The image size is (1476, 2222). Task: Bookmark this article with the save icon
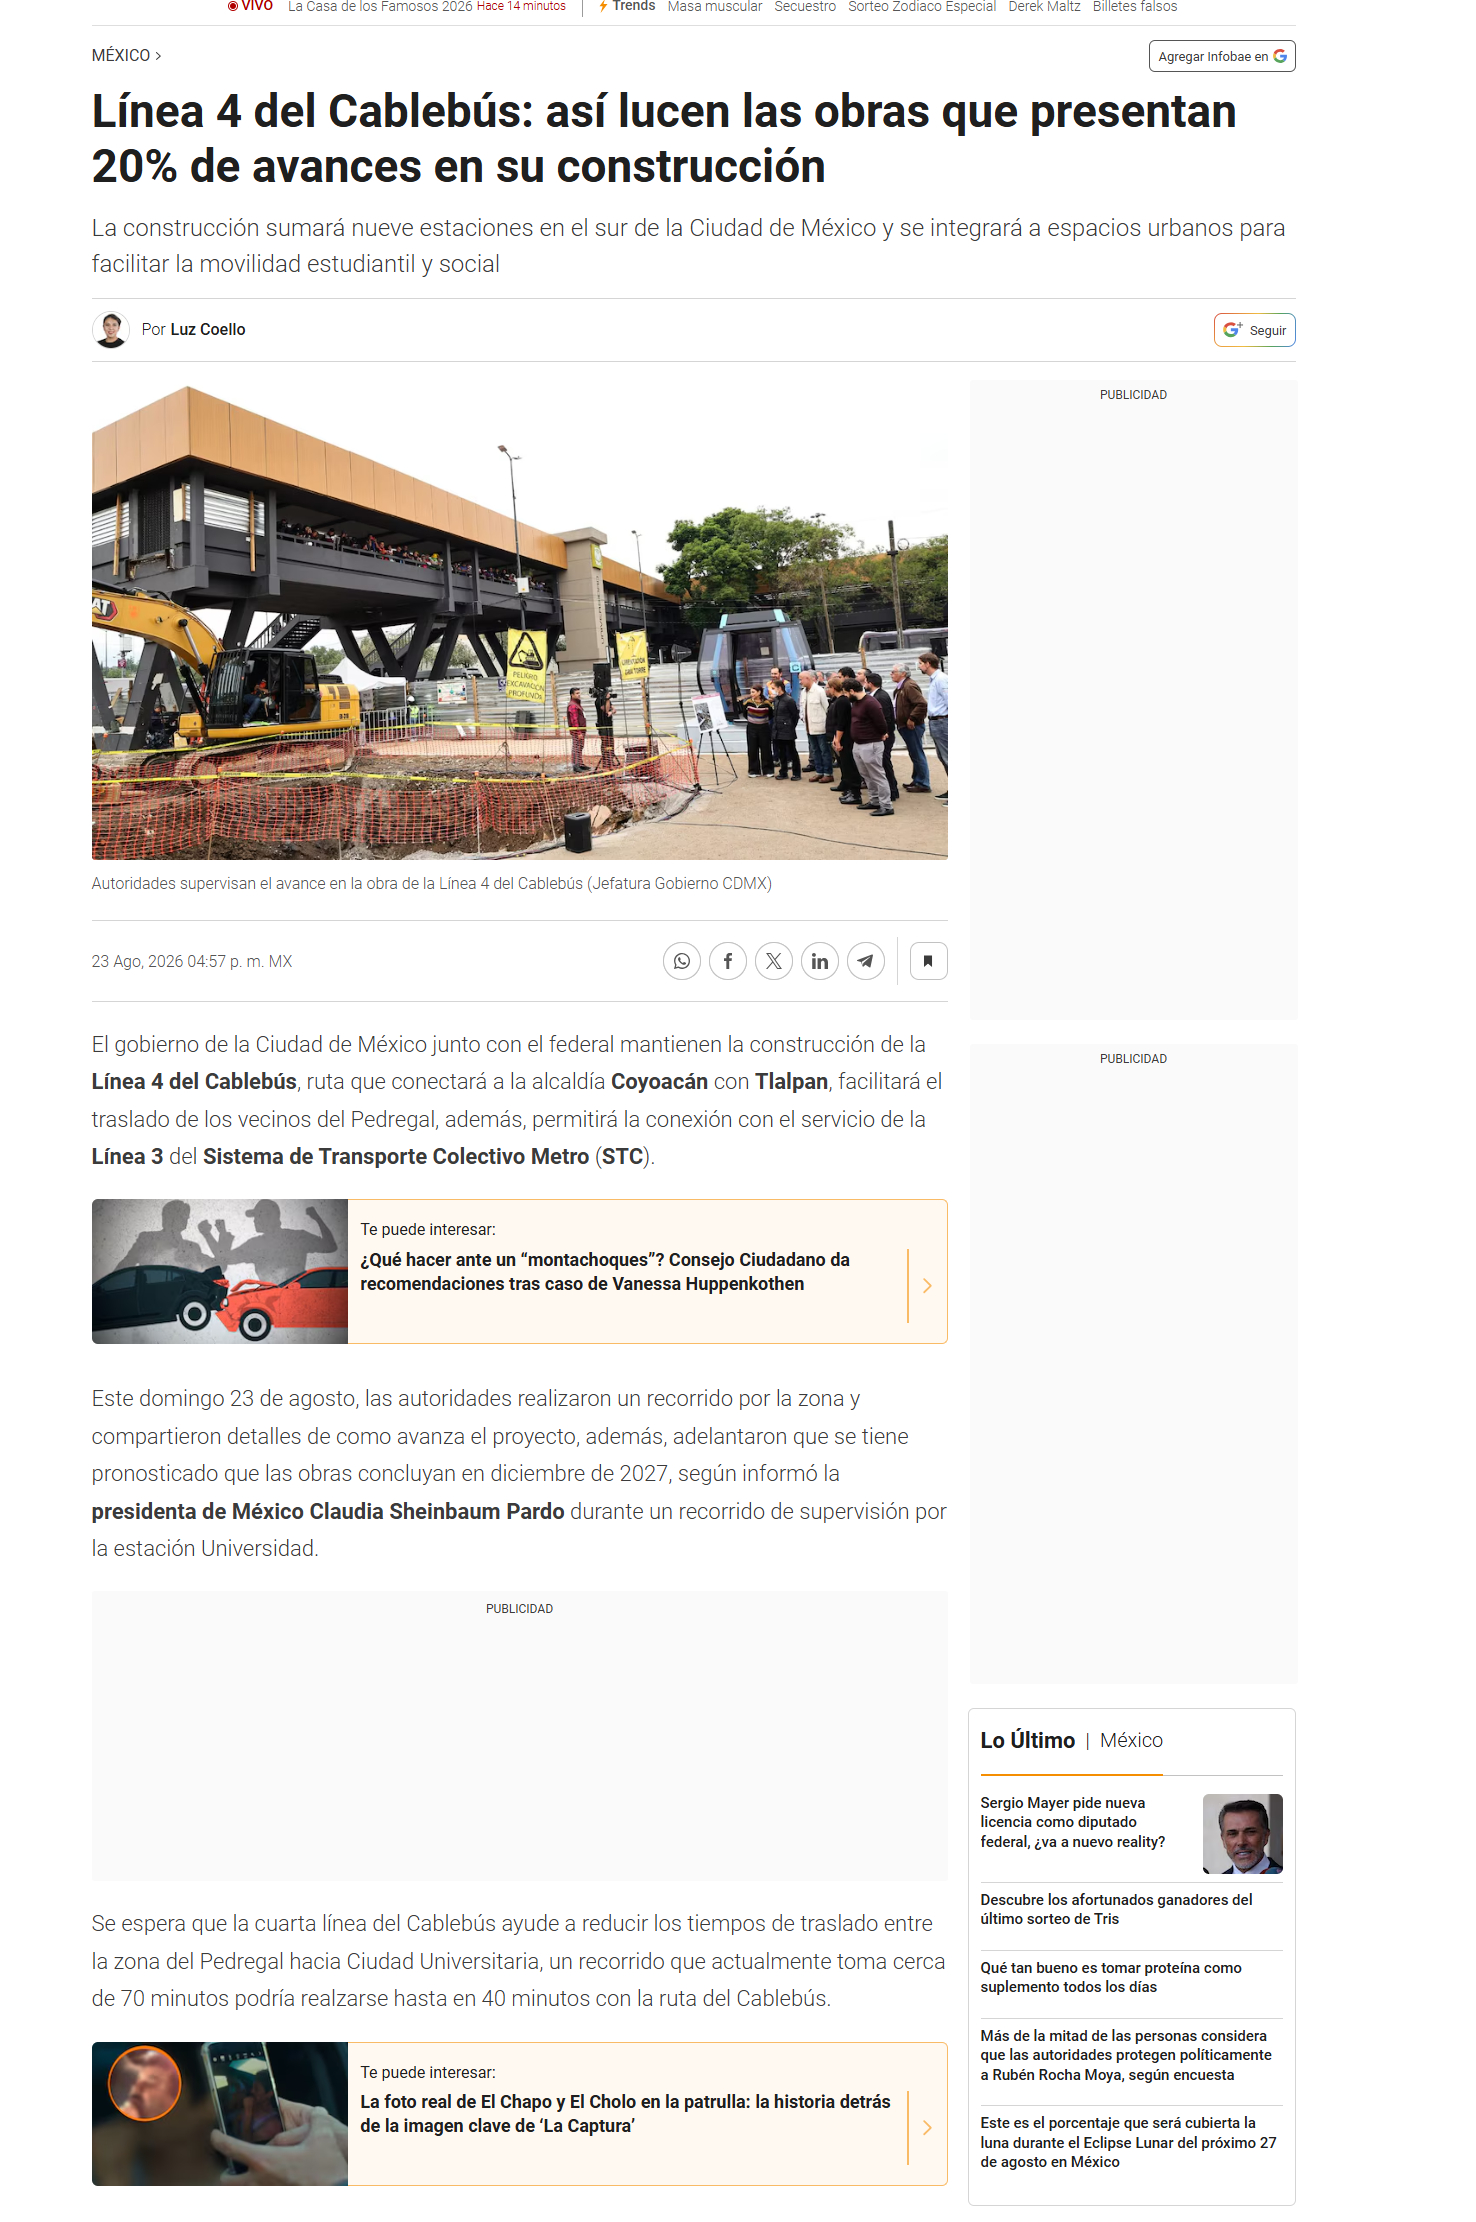tap(929, 961)
